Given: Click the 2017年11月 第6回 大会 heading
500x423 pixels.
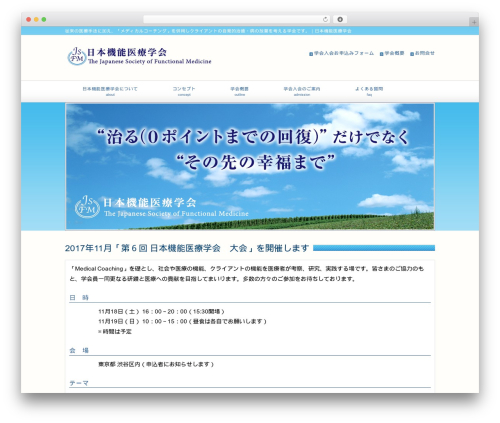Looking at the screenshot, I should [x=187, y=248].
